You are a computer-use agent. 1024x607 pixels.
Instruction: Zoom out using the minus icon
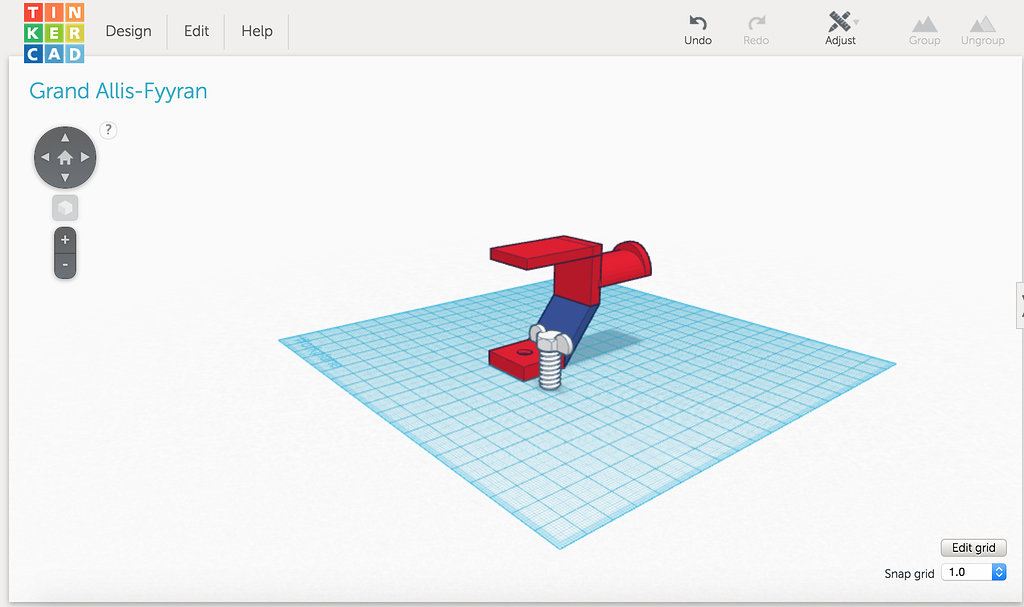64,264
